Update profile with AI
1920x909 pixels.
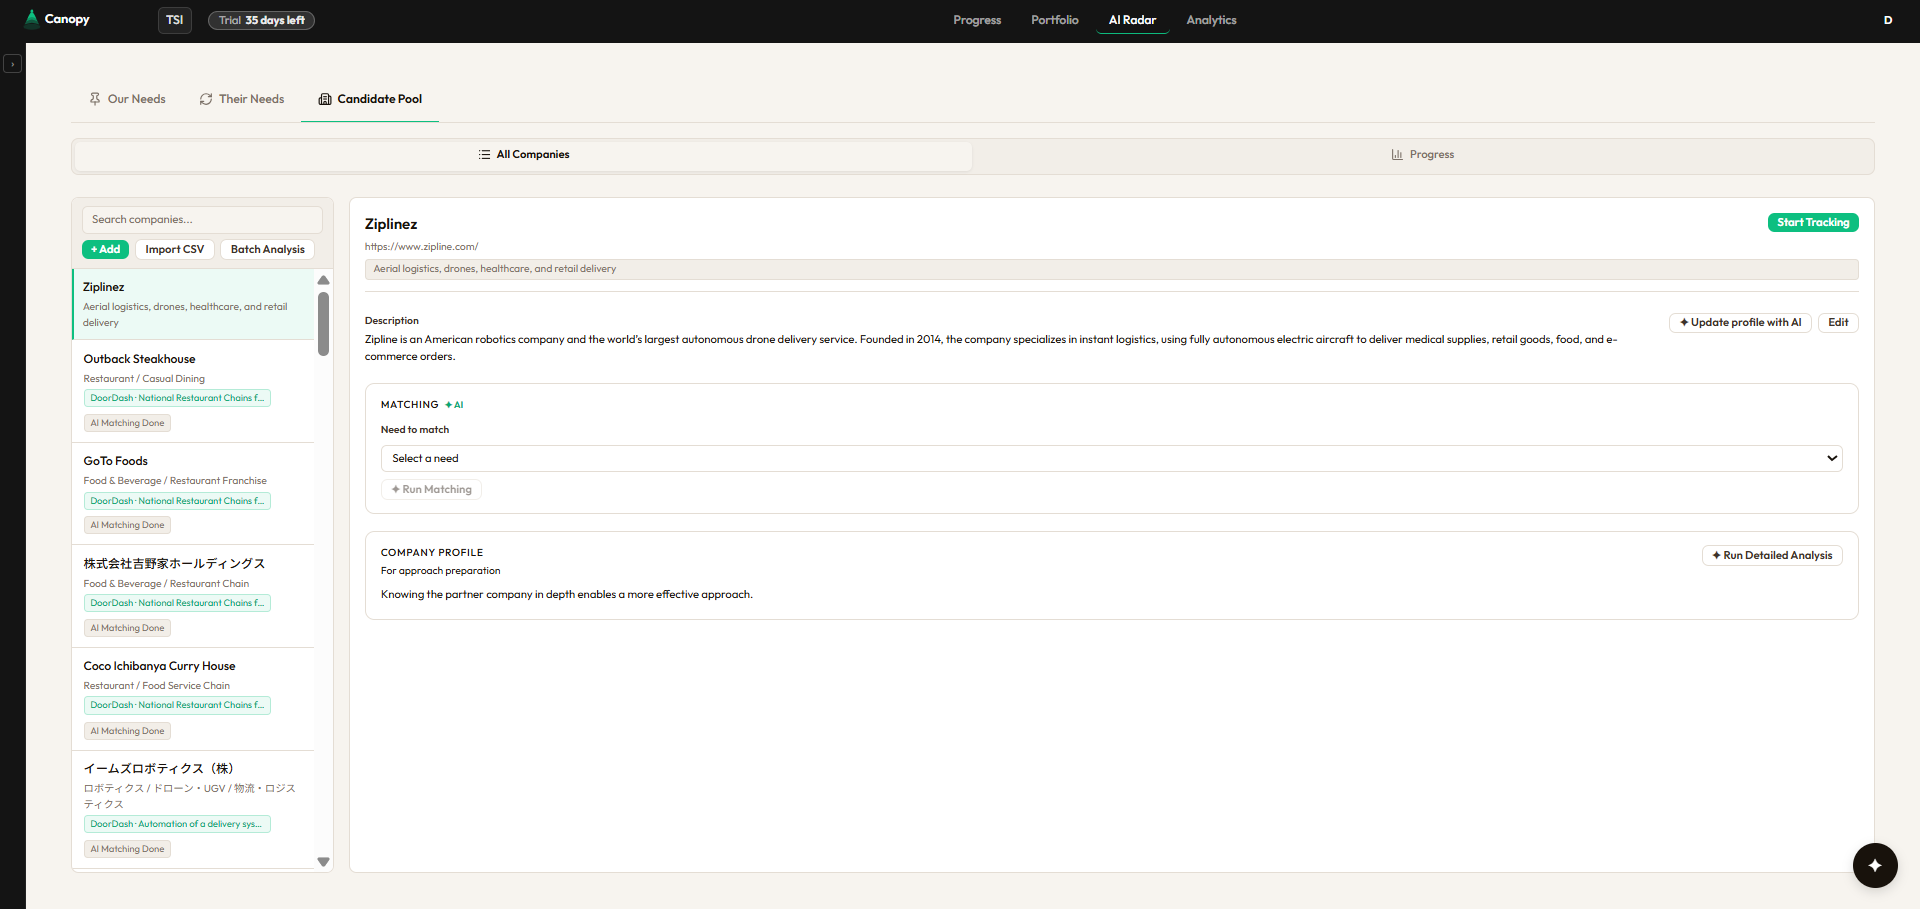1740,323
